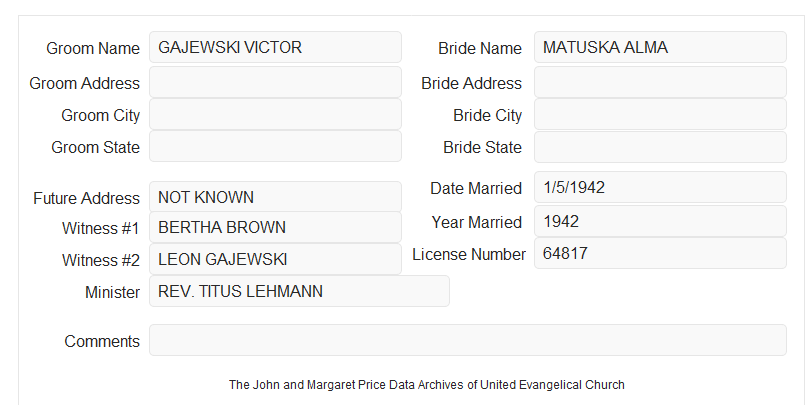
Task: Select the Bride Name input field
Action: (660, 47)
